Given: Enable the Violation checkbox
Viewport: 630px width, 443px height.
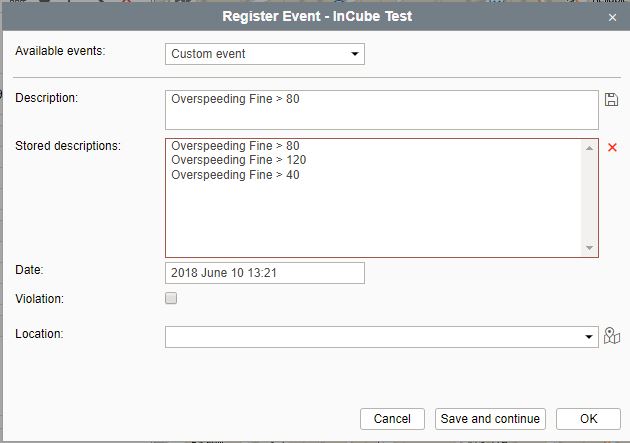Looking at the screenshot, I should point(171,298).
